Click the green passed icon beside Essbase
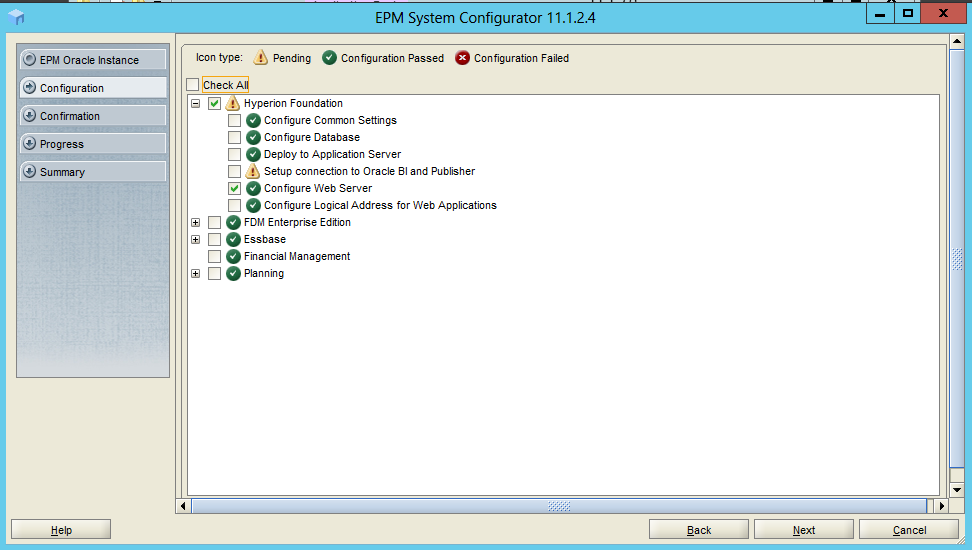Screen dimensions: 972x550 (233, 239)
